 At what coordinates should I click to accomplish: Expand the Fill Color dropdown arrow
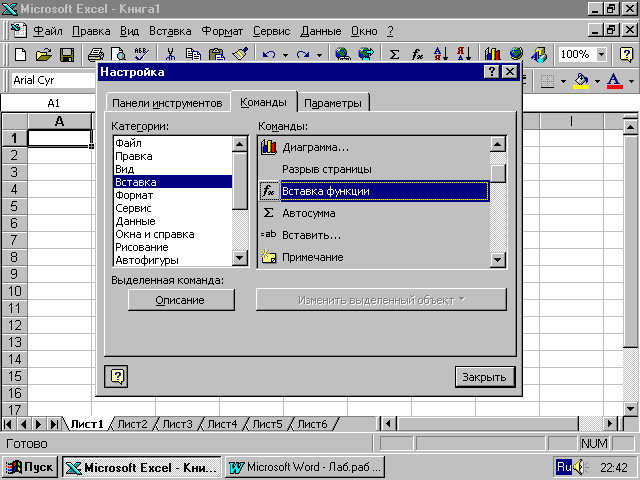(x=597, y=81)
